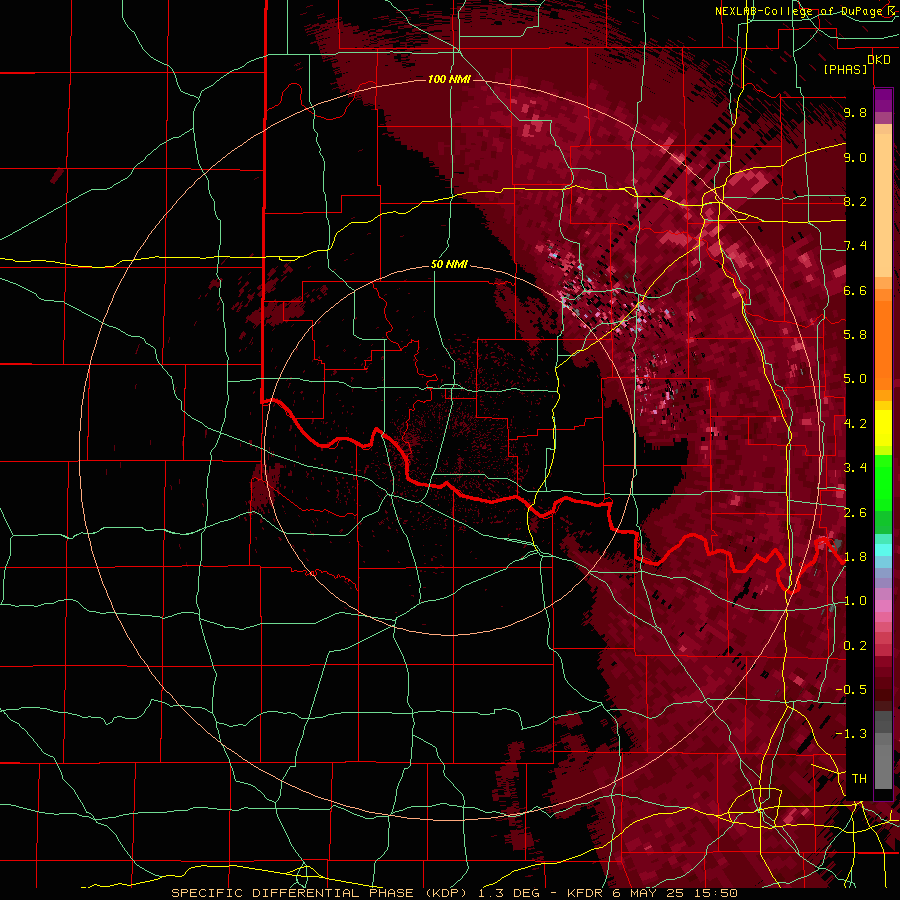Click the 2.6 value on the color scale
The width and height of the screenshot is (900, 900).
(855, 512)
